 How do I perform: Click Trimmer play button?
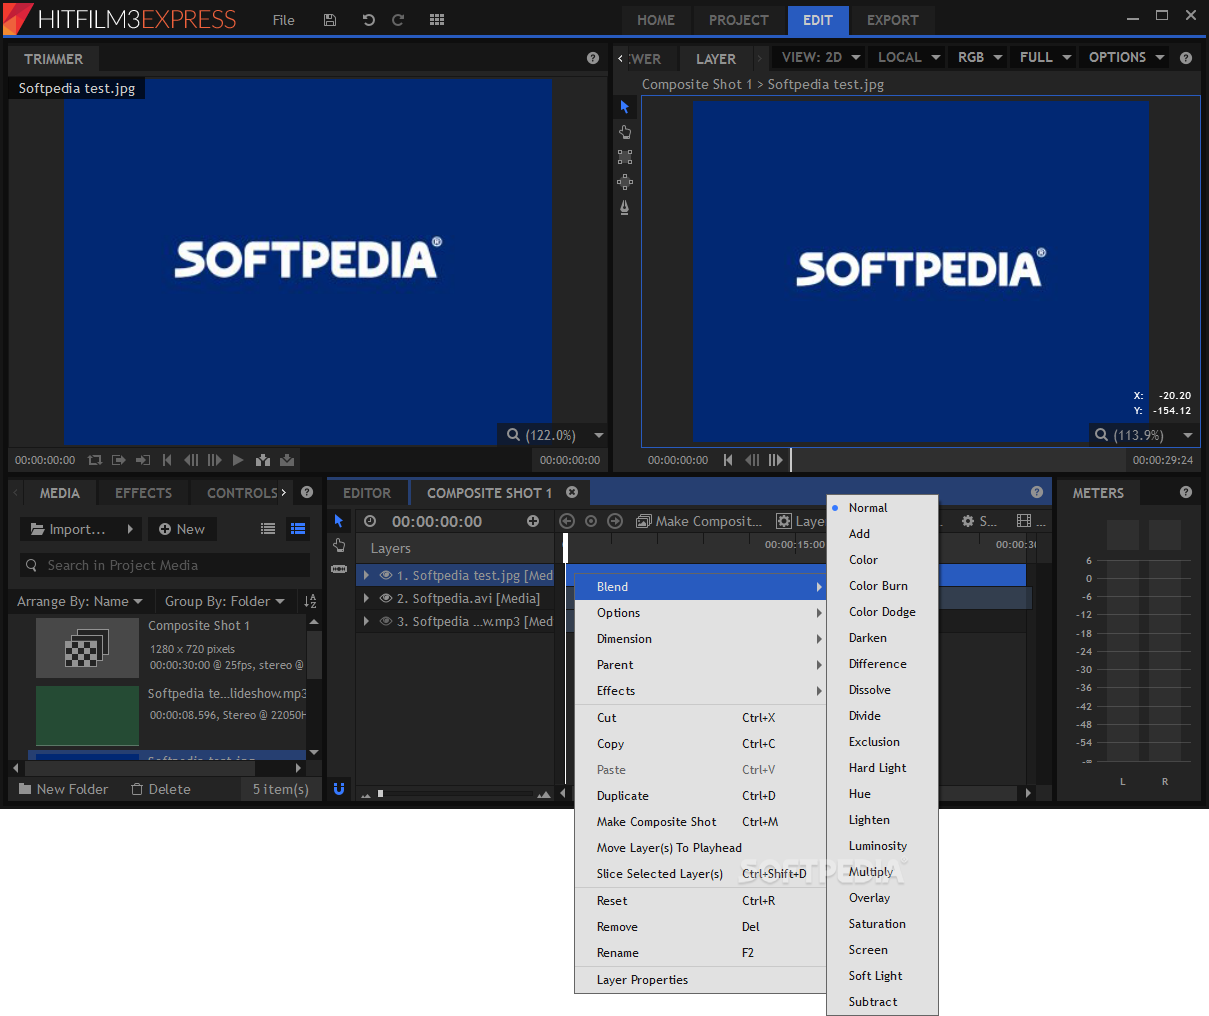click(238, 460)
